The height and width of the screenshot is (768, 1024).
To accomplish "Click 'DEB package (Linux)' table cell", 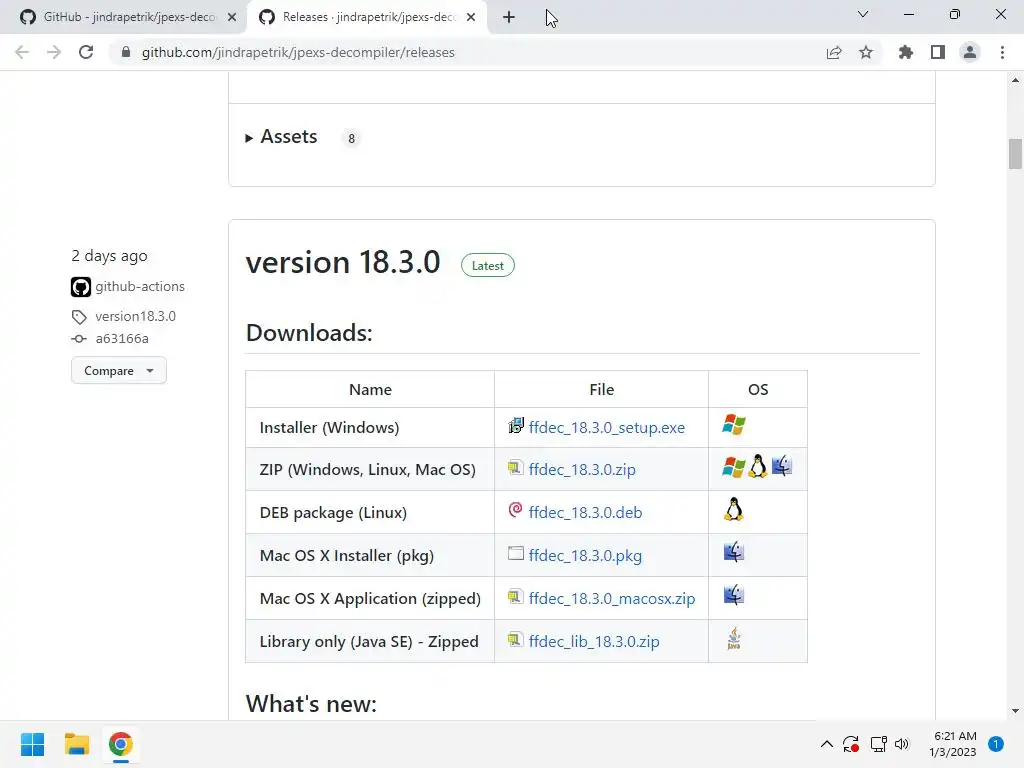I will tap(370, 513).
